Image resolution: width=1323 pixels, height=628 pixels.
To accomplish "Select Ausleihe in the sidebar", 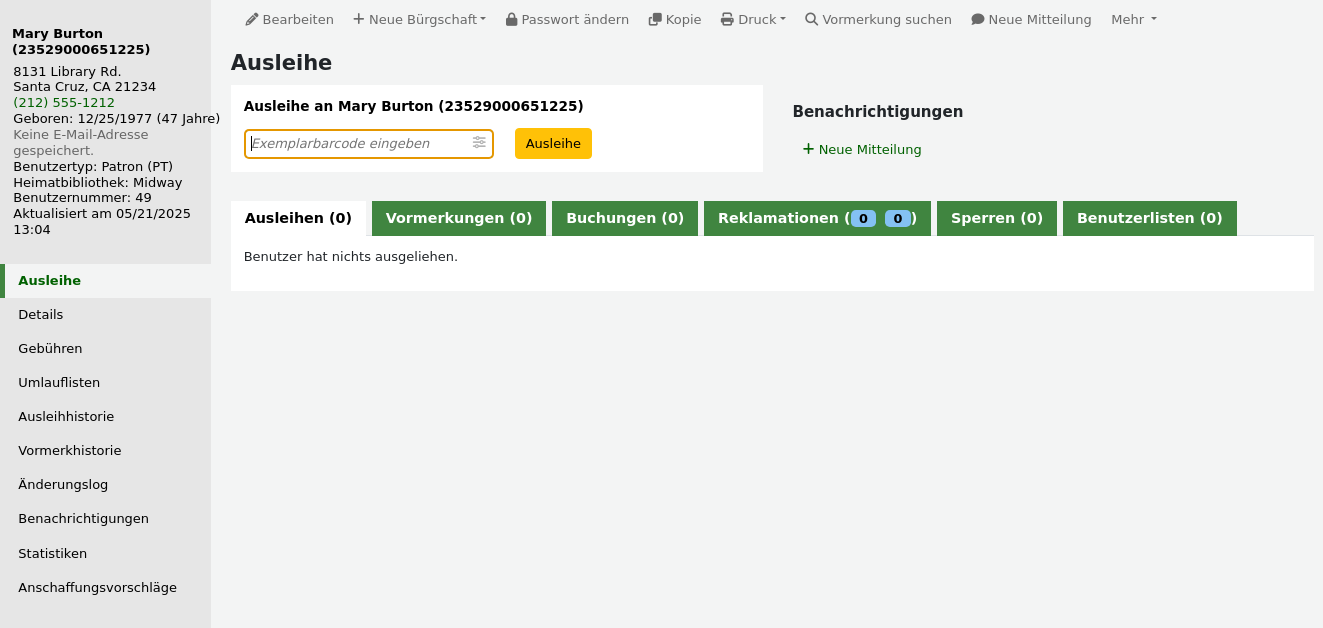I will pyautogui.click(x=105, y=281).
